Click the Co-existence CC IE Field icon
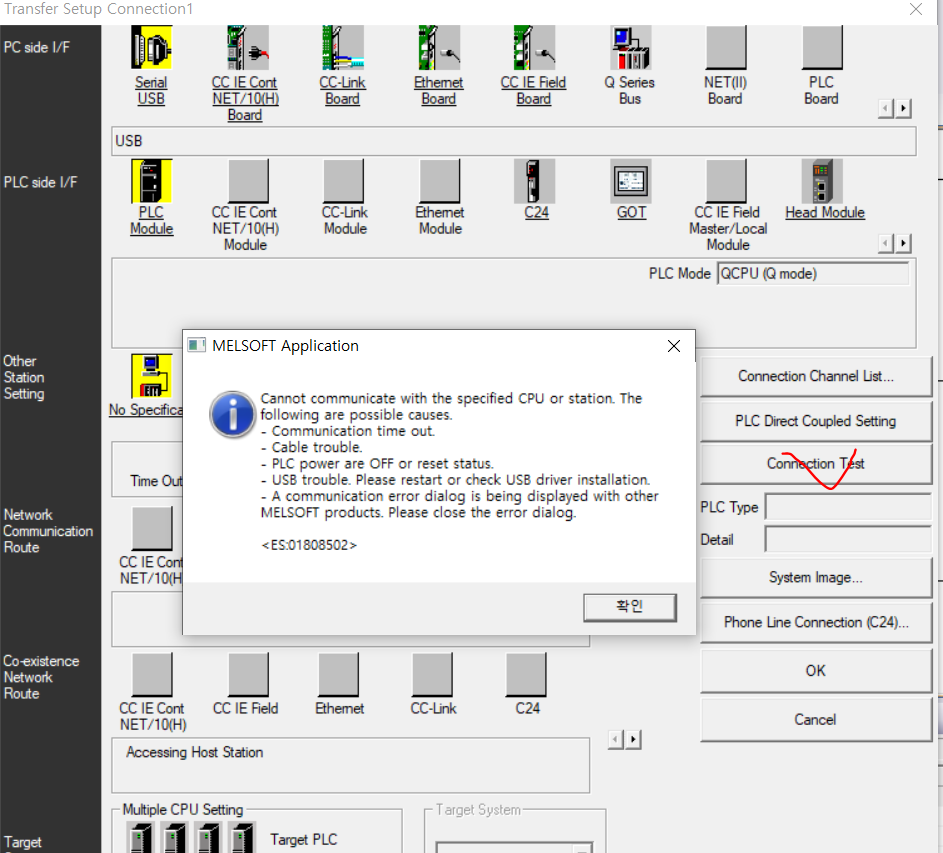The width and height of the screenshot is (943, 853). 248,674
